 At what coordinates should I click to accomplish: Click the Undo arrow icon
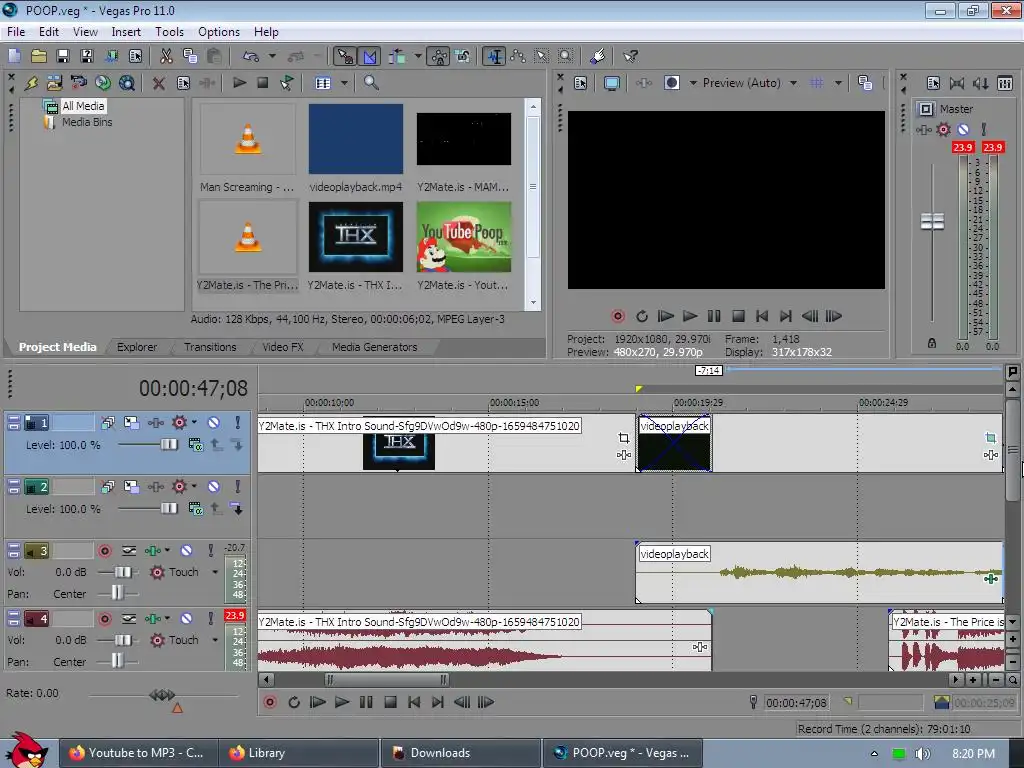[x=251, y=56]
